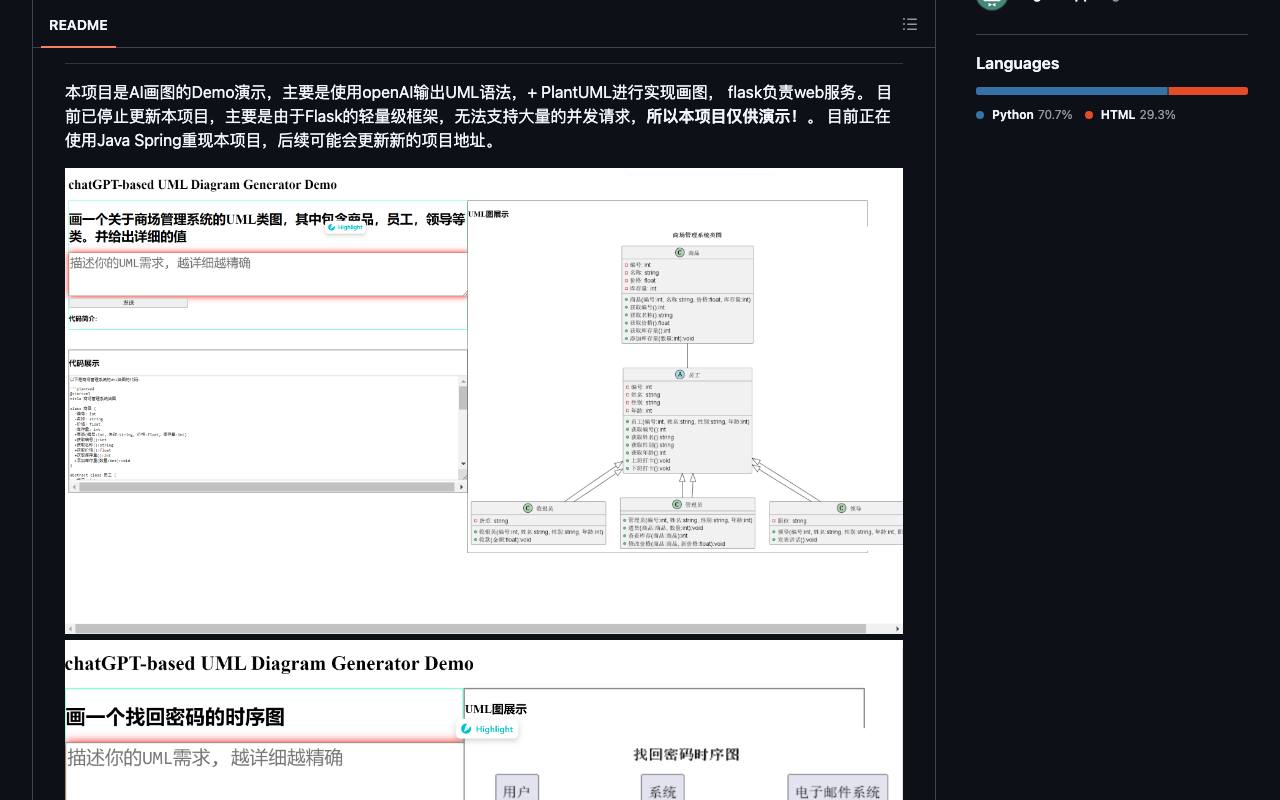Open the README outline list icon
The height and width of the screenshot is (800, 1280).
[910, 24]
